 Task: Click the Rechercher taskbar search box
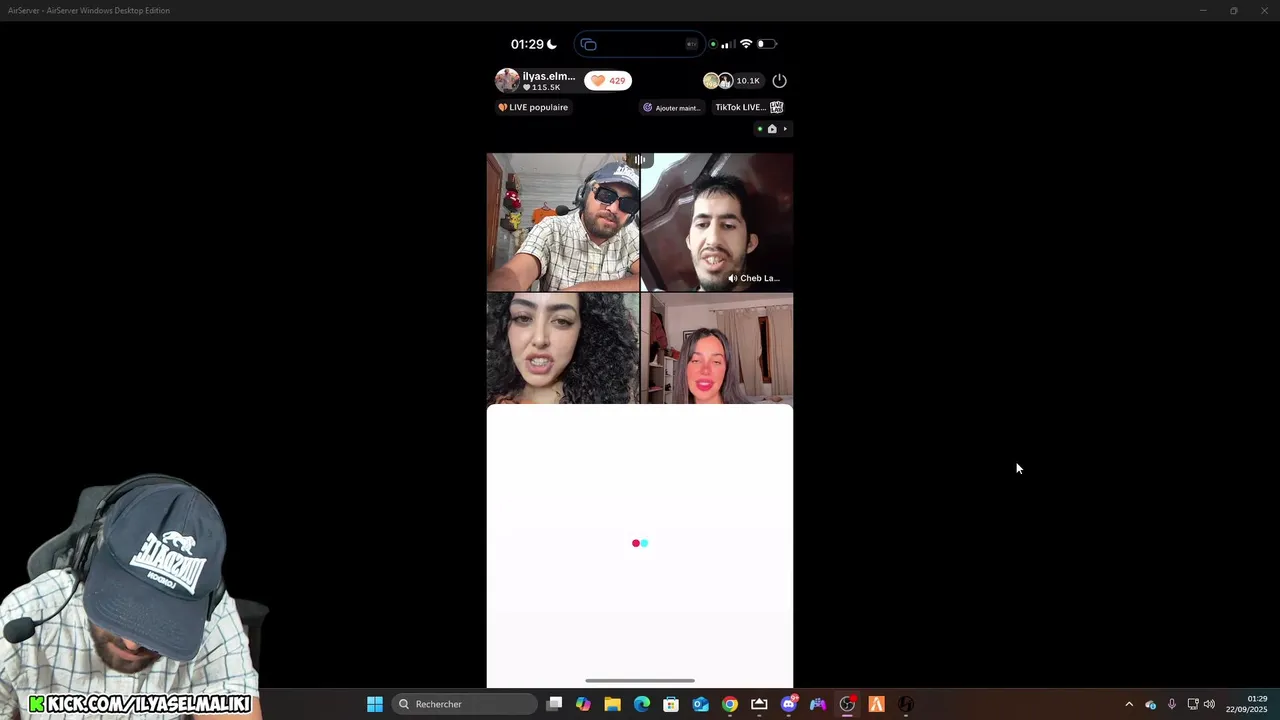465,704
